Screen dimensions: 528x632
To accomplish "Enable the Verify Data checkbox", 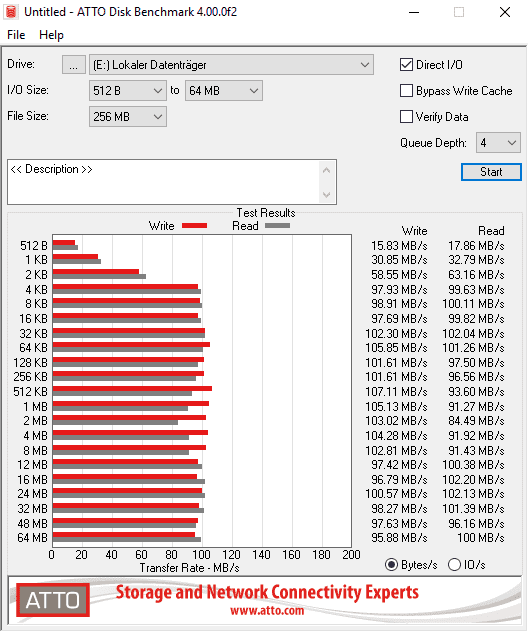I will click(x=406, y=117).
